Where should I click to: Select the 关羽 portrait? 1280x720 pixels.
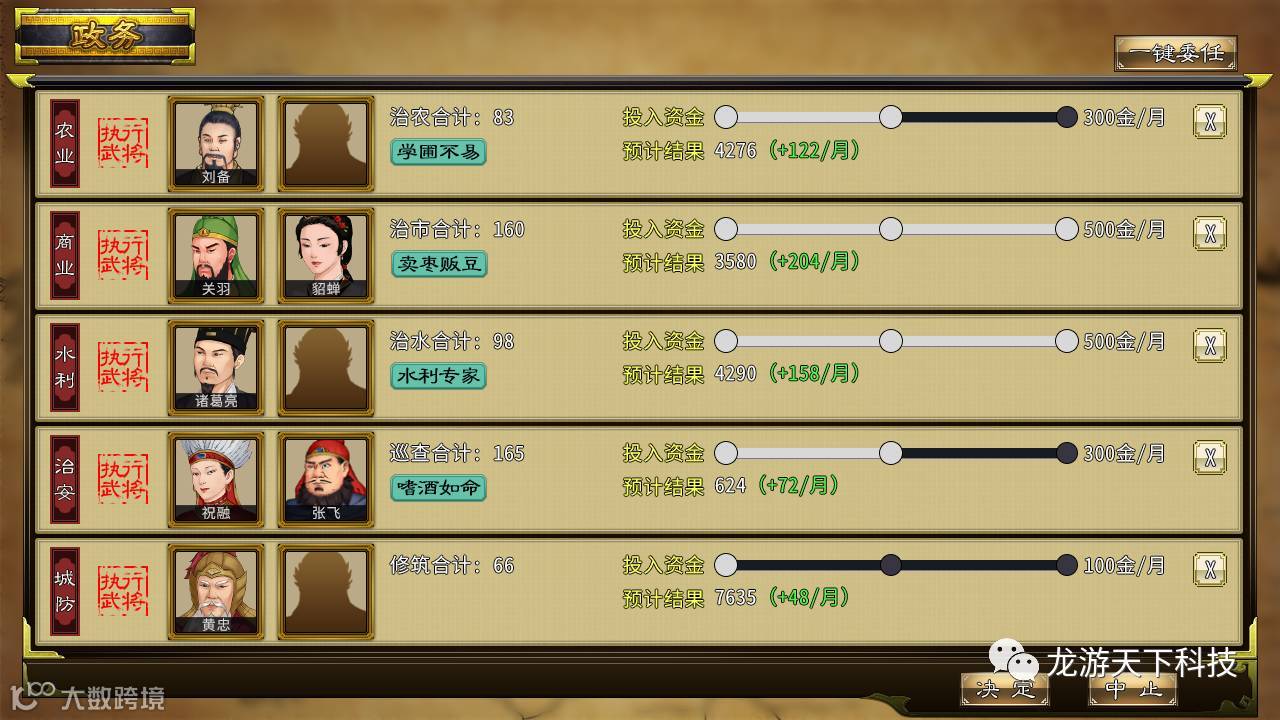(216, 256)
